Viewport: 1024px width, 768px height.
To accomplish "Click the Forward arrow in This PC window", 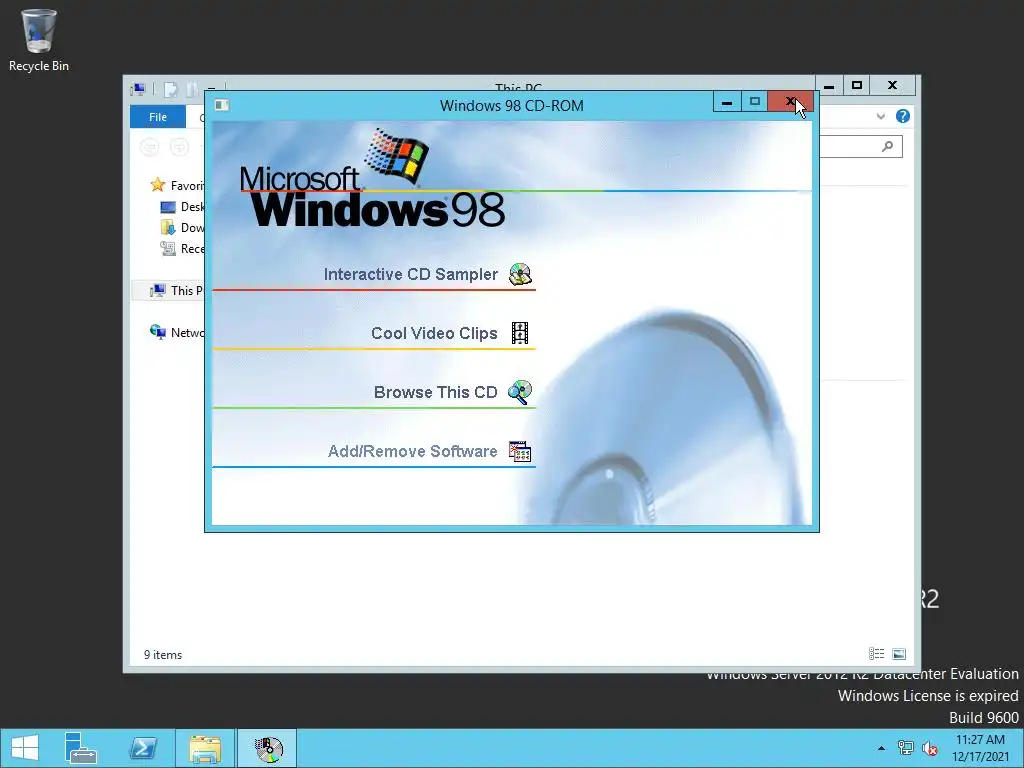I will (x=179, y=147).
